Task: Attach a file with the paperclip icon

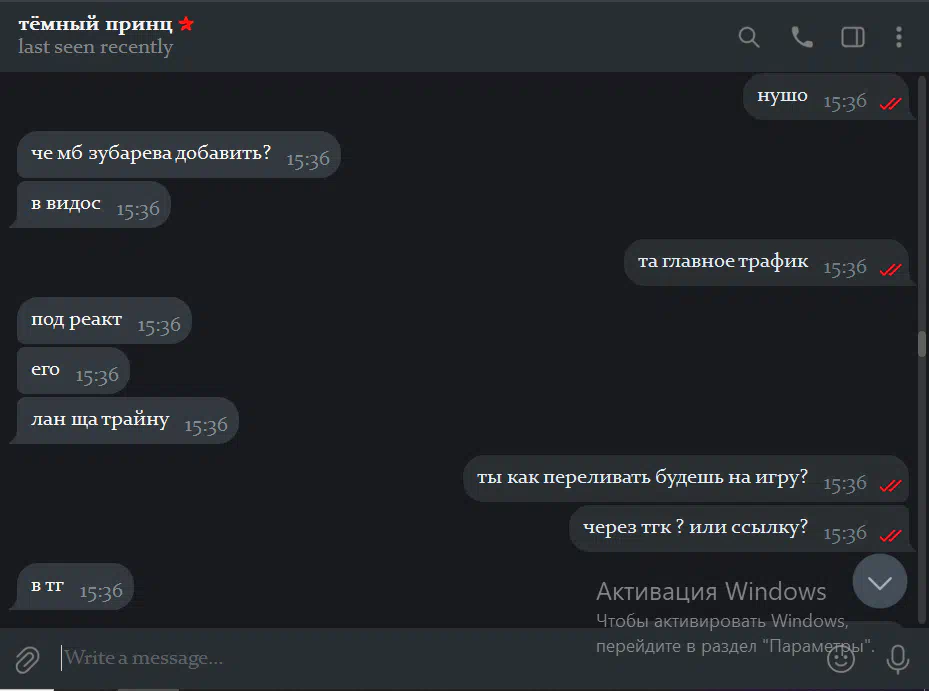Action: 27,659
